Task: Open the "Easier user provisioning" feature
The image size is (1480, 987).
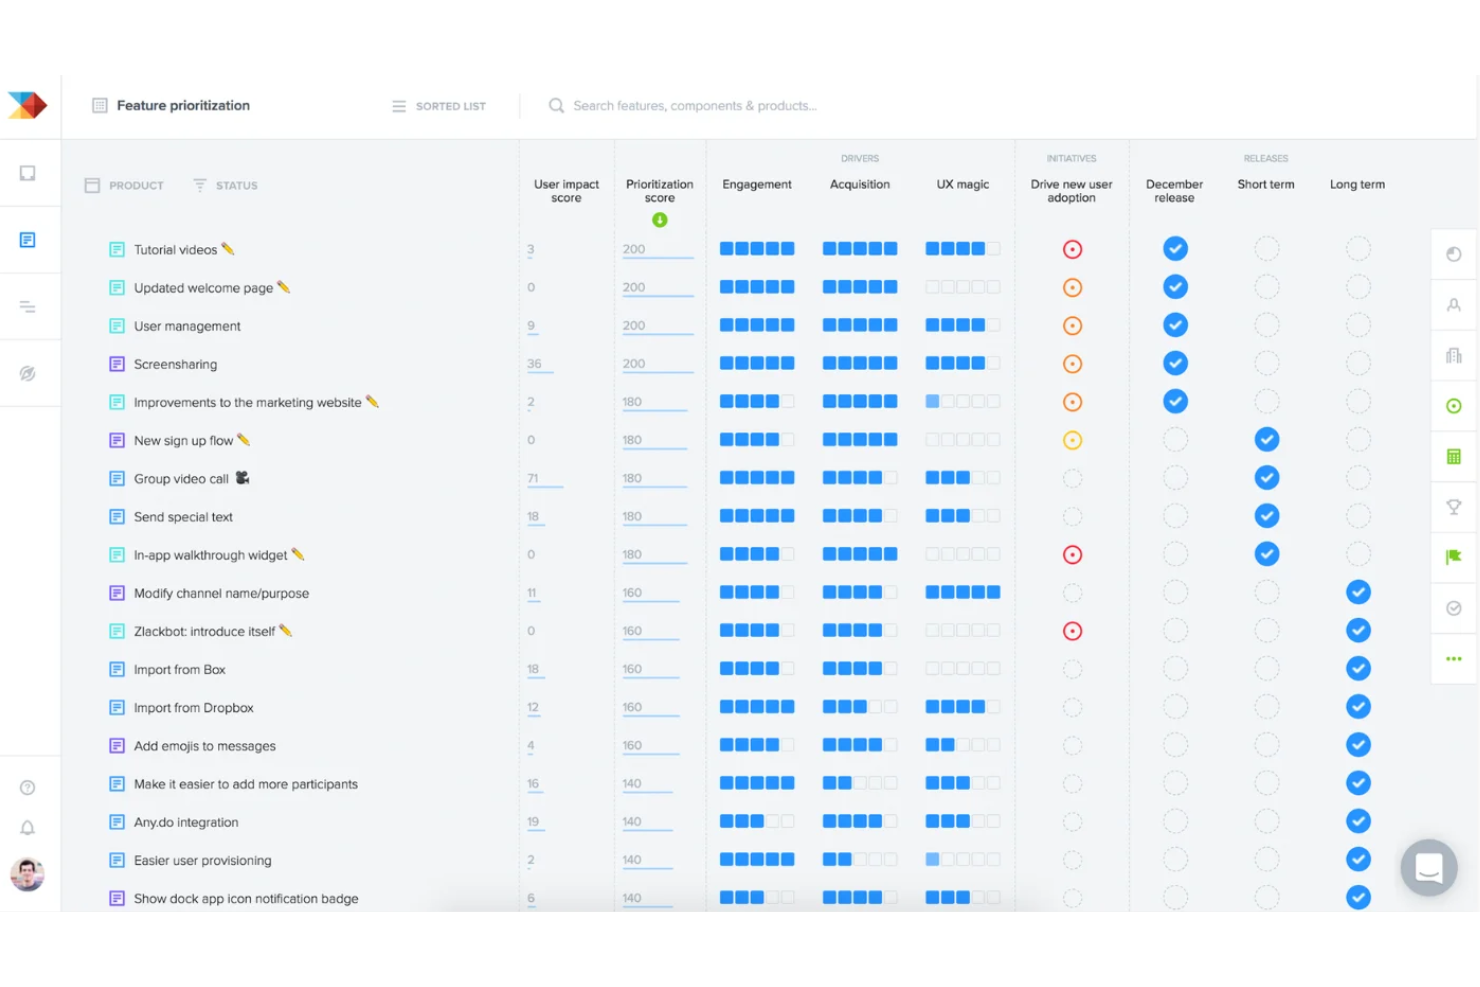Action: (x=203, y=861)
